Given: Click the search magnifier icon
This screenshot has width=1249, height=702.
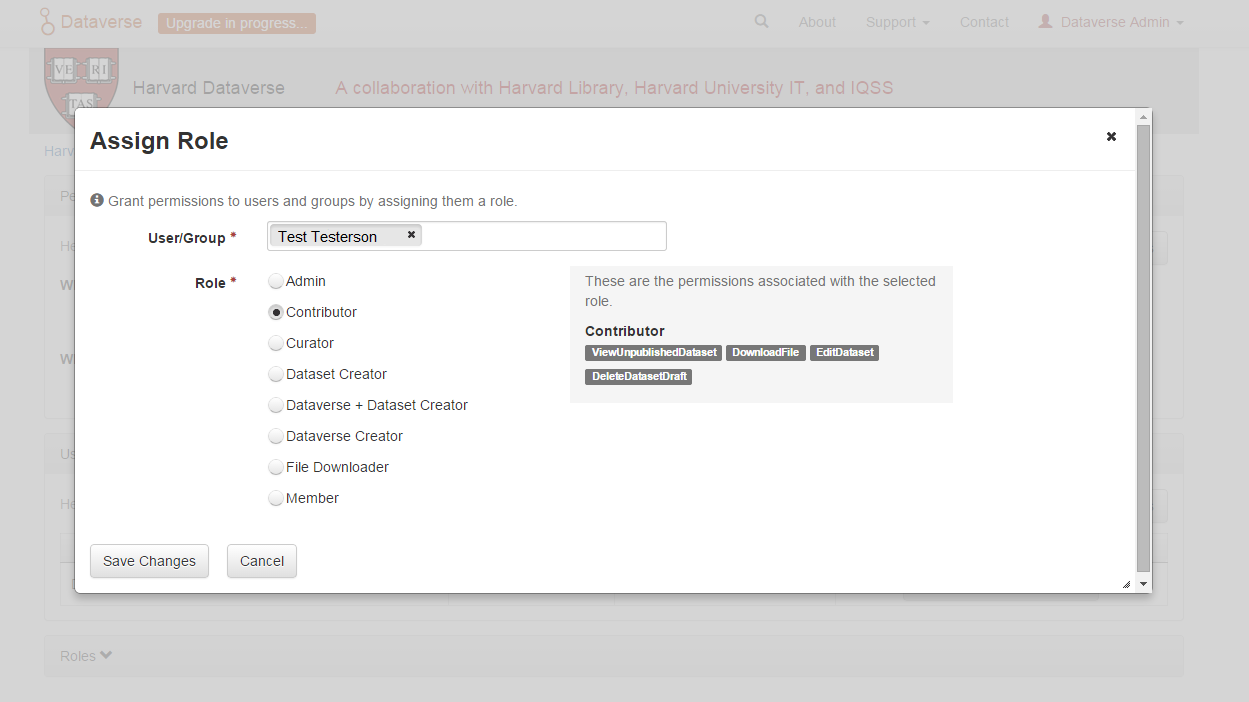Looking at the screenshot, I should pyautogui.click(x=761, y=21).
